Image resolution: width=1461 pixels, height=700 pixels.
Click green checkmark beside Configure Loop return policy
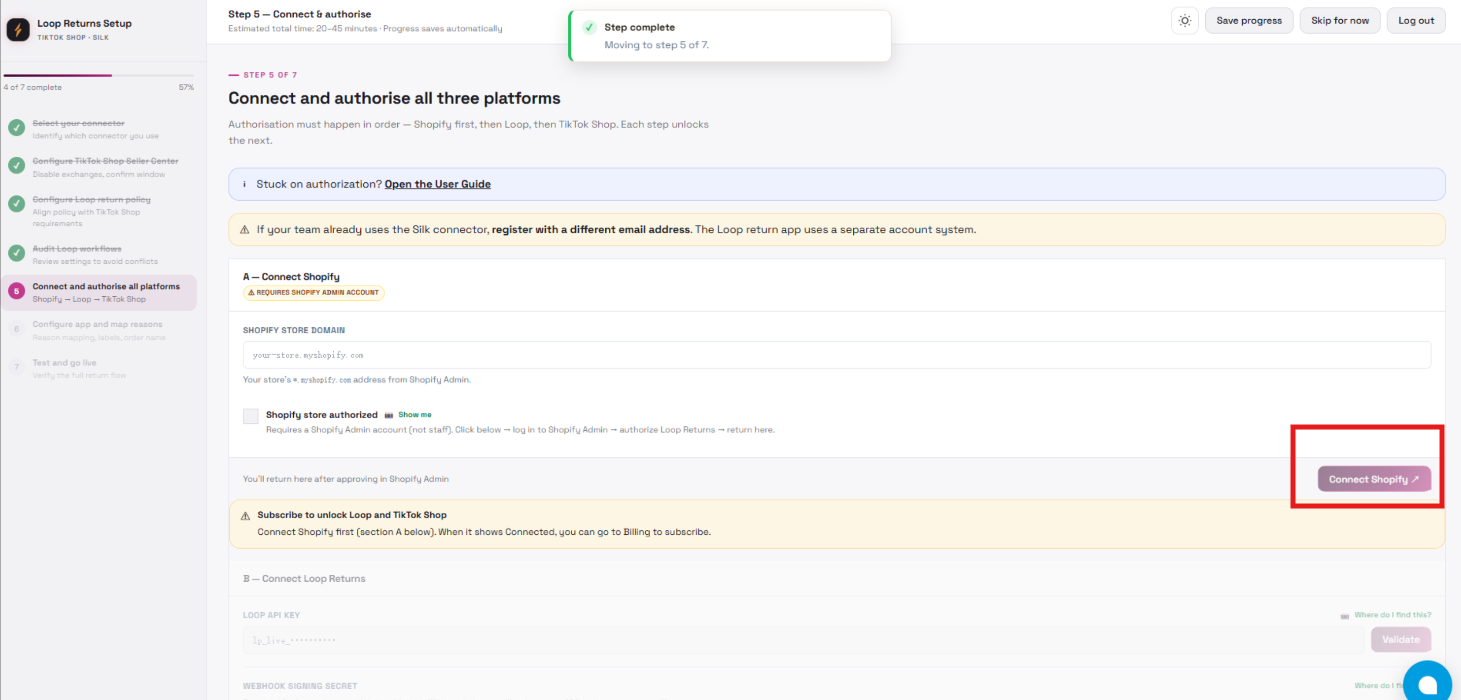[16, 204]
